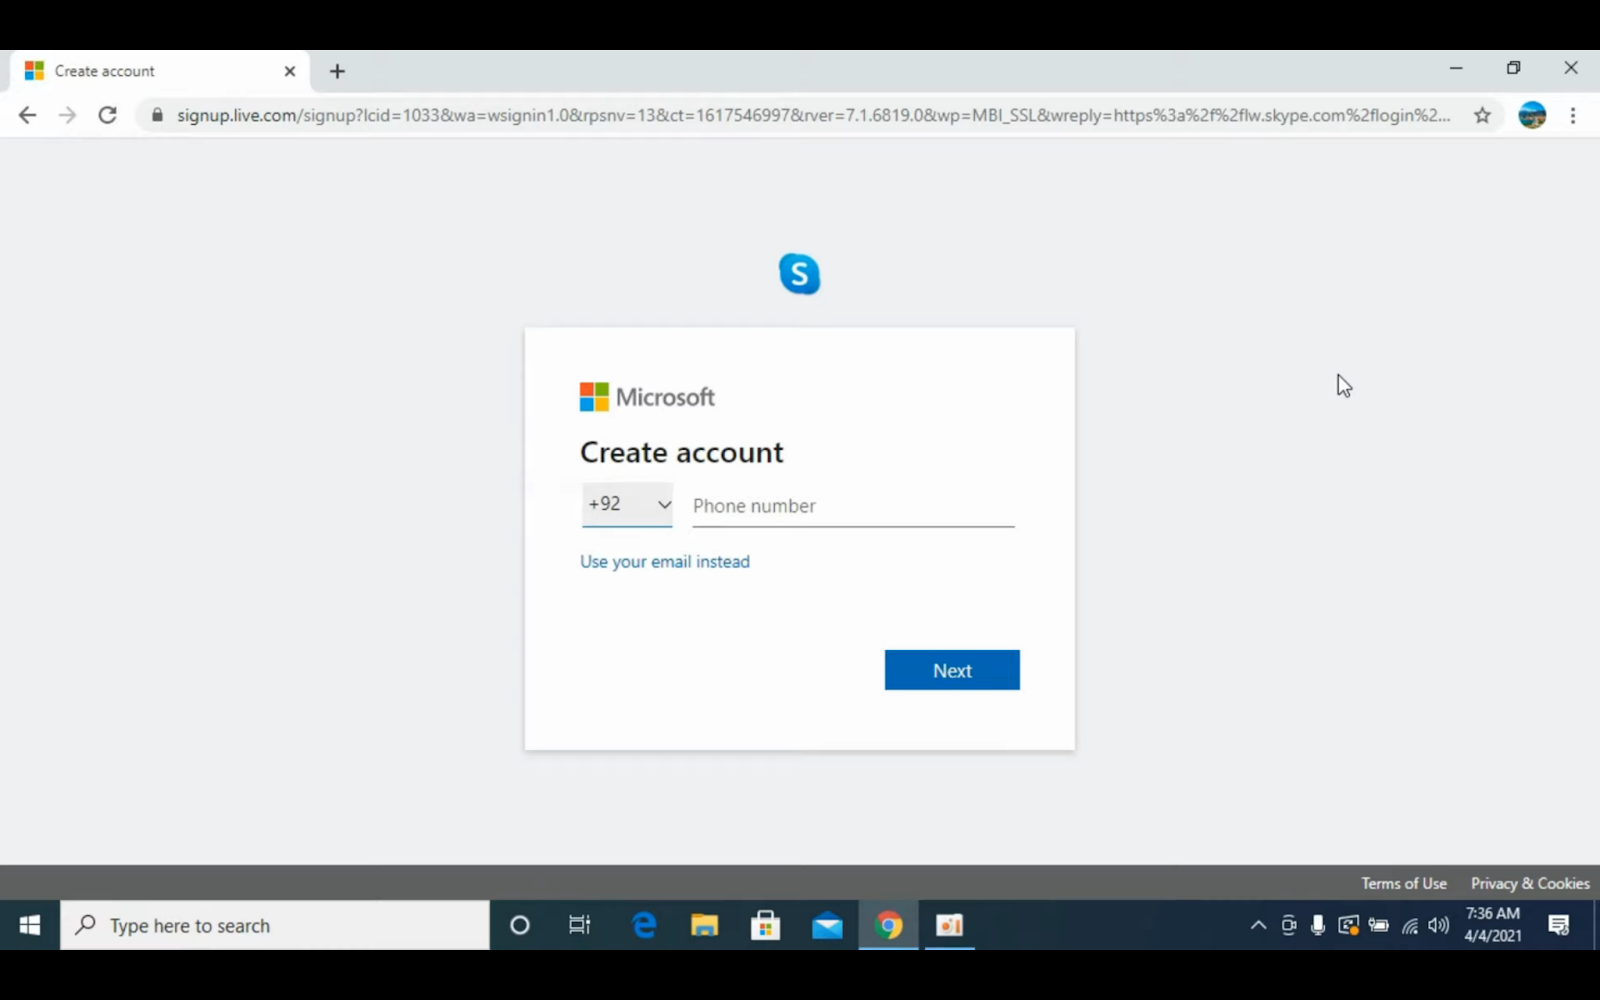Close the Create account tab
This screenshot has width=1600, height=1000.
[x=290, y=71]
